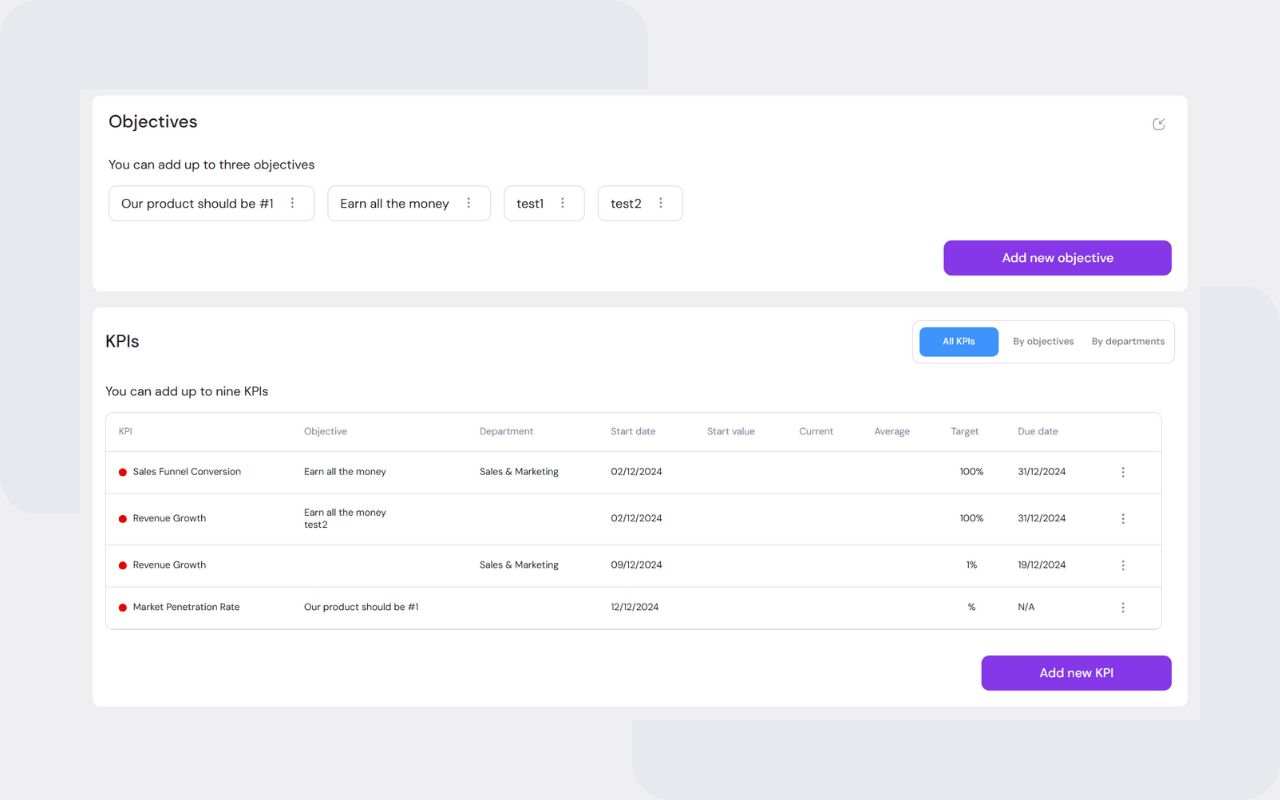Click the Target column header
Image resolution: width=1280 pixels, height=800 pixels.
tap(964, 432)
